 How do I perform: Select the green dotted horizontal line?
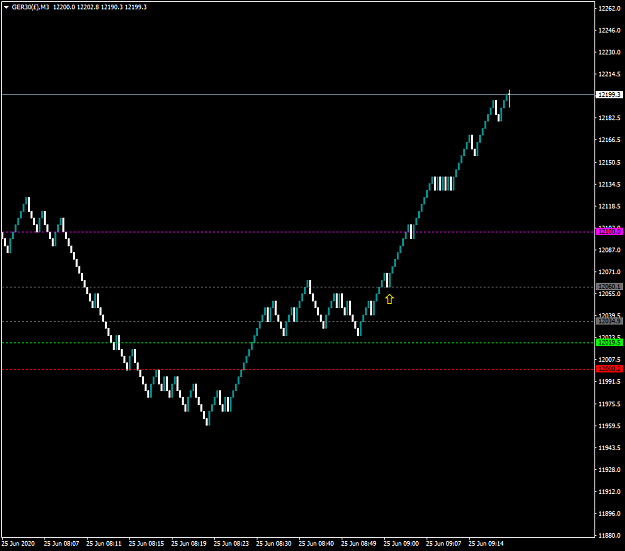point(298,342)
